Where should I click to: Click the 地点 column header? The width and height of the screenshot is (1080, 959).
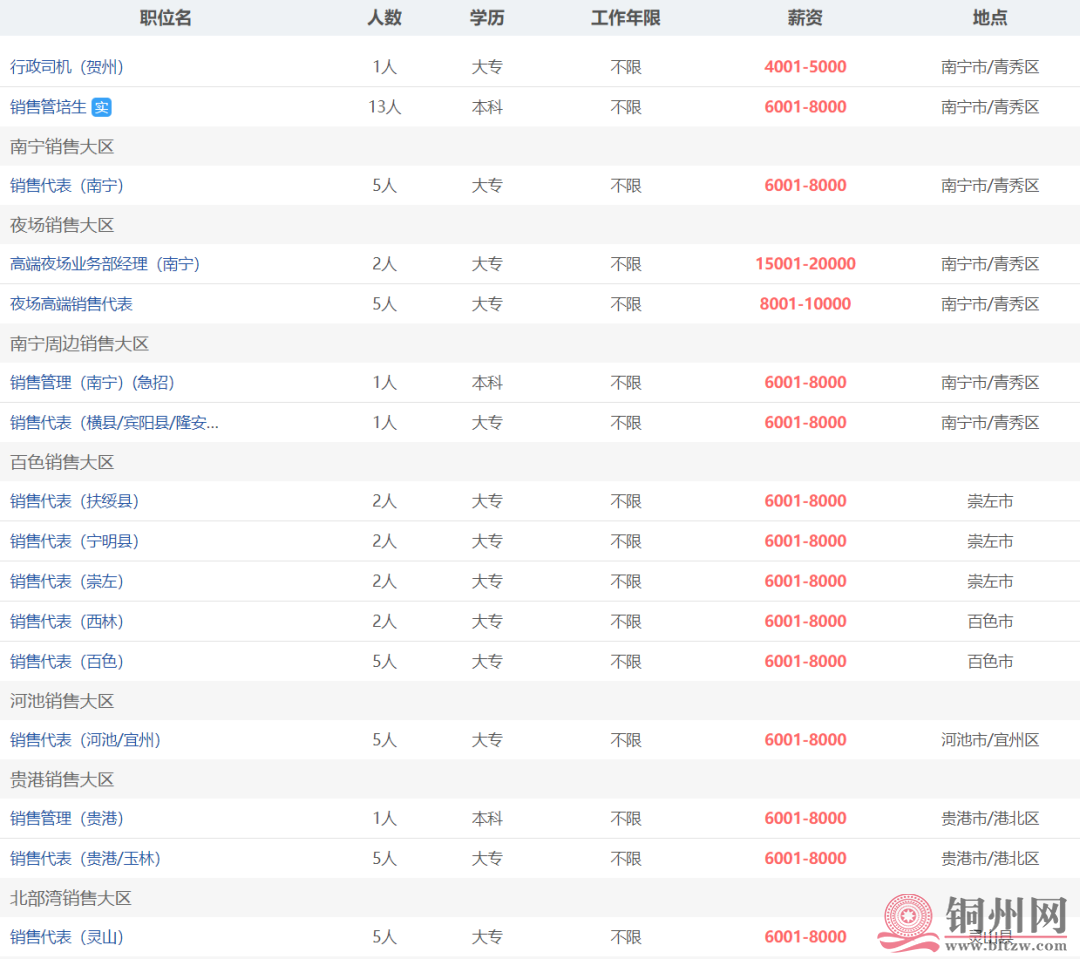tap(990, 18)
